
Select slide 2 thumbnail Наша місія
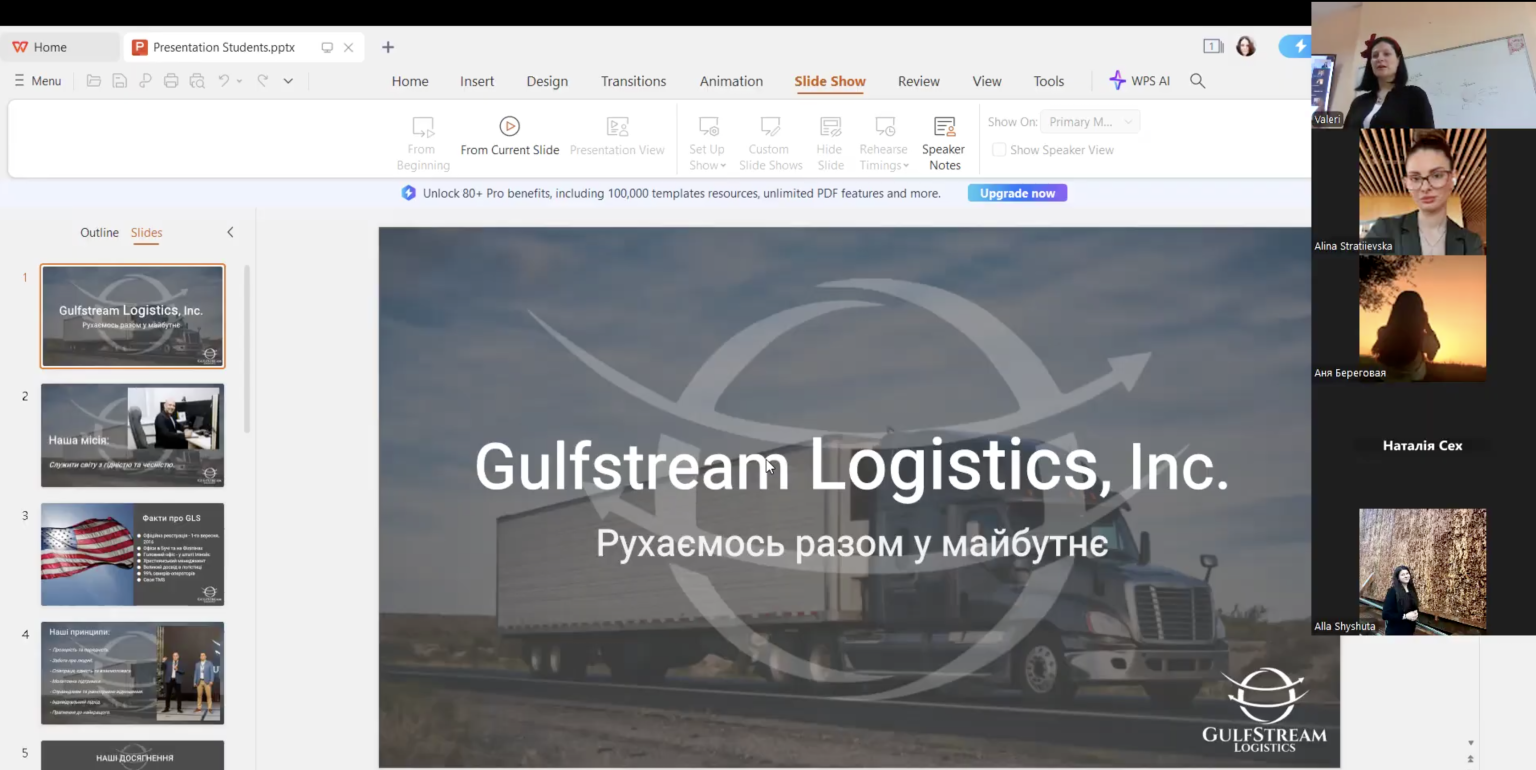point(132,435)
